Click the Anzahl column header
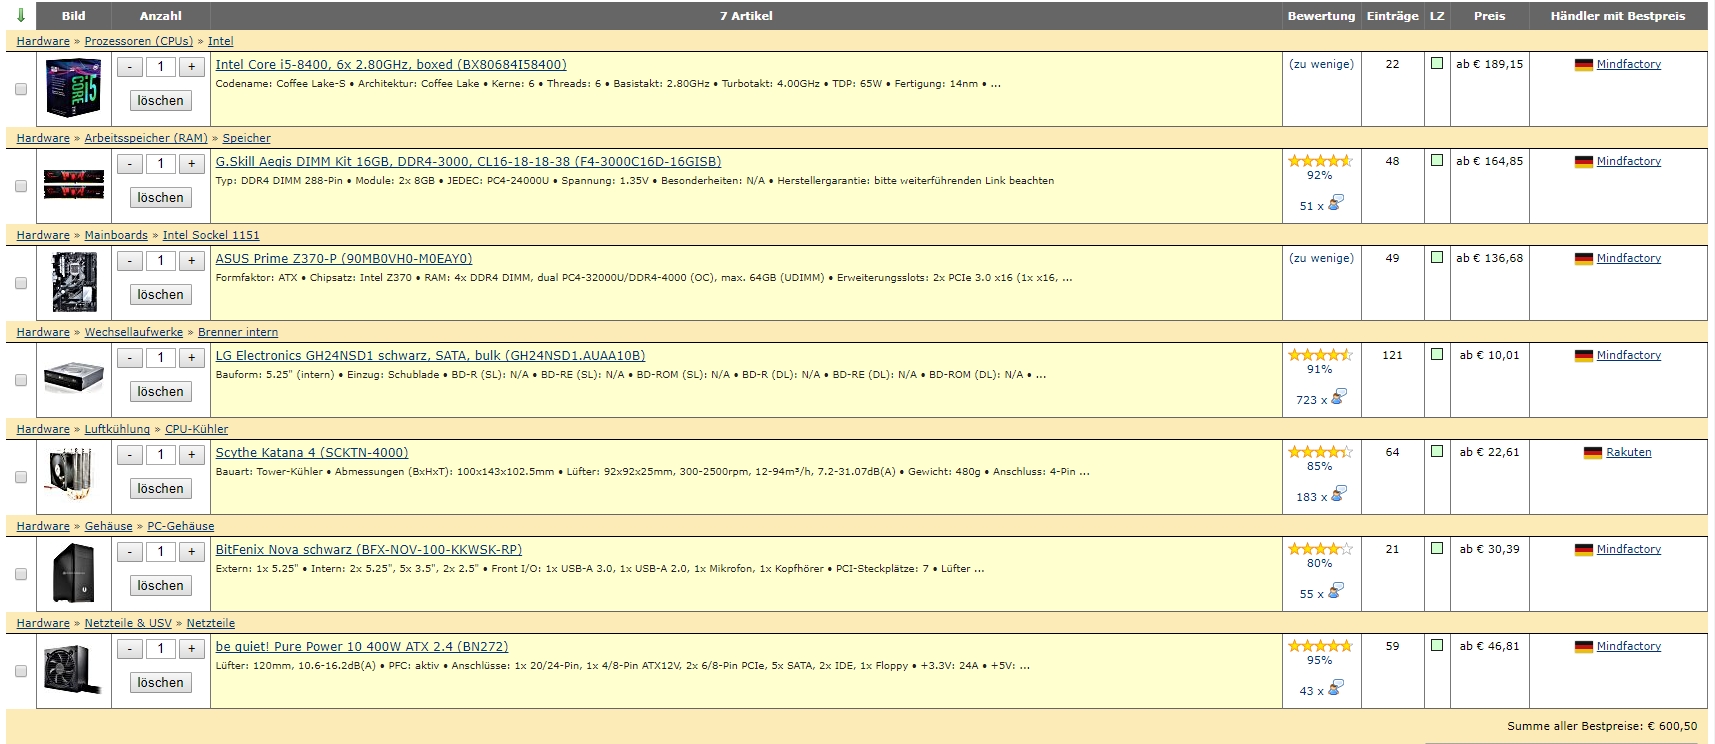Screen dimensions: 1715x744 click(161, 16)
